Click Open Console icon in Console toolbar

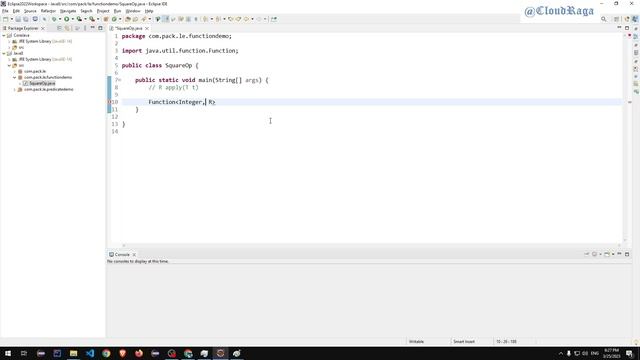[607, 254]
